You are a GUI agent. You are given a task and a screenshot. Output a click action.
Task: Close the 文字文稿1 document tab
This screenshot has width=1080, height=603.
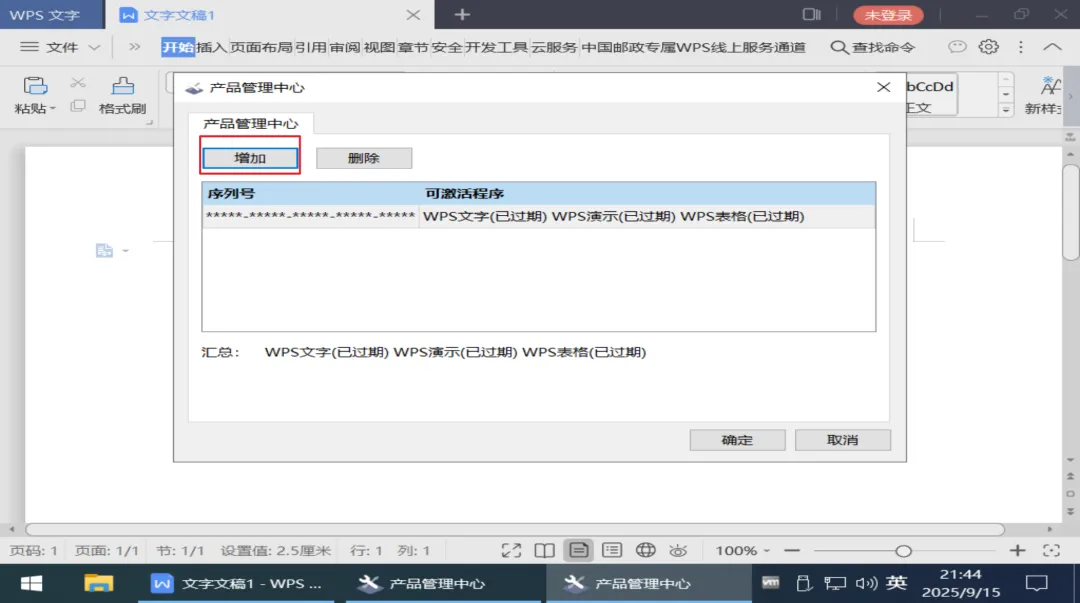tap(413, 14)
